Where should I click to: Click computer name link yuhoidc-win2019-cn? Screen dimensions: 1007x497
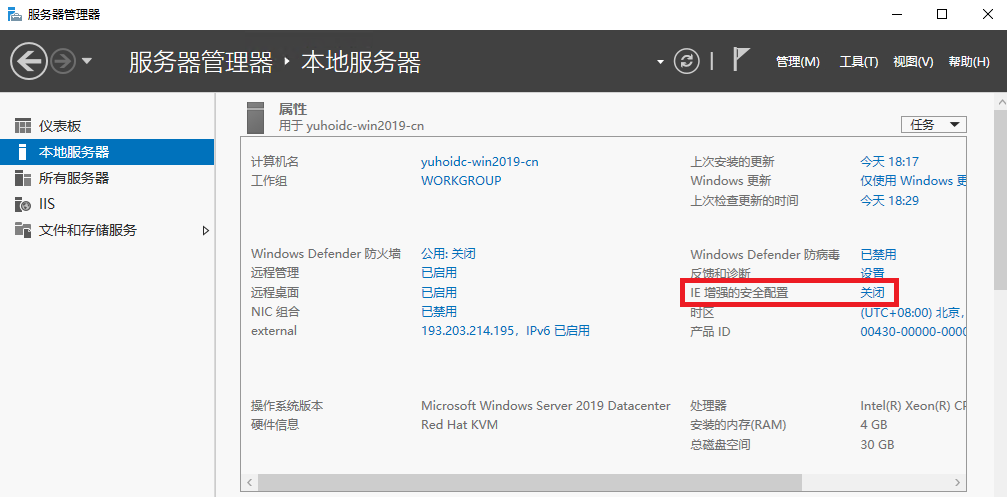(x=479, y=162)
